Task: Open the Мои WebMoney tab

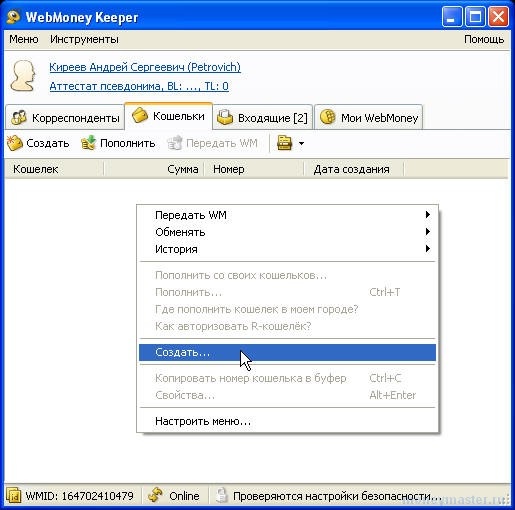Action: [x=369, y=118]
